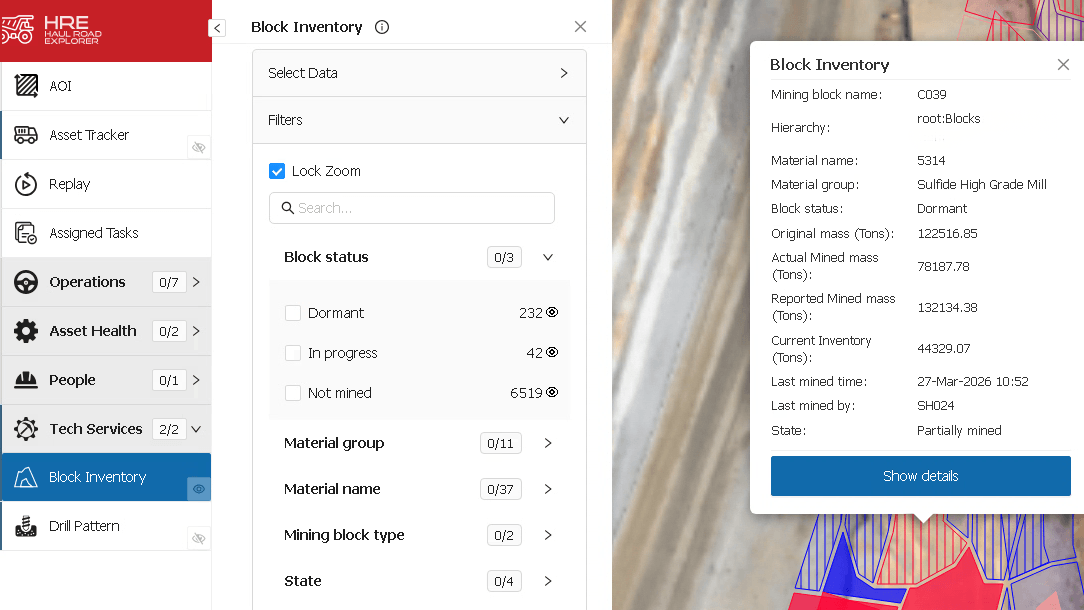Toggle Block Inventory layer visibility eye
Viewport: 1084px width, 610px height.
(199, 489)
